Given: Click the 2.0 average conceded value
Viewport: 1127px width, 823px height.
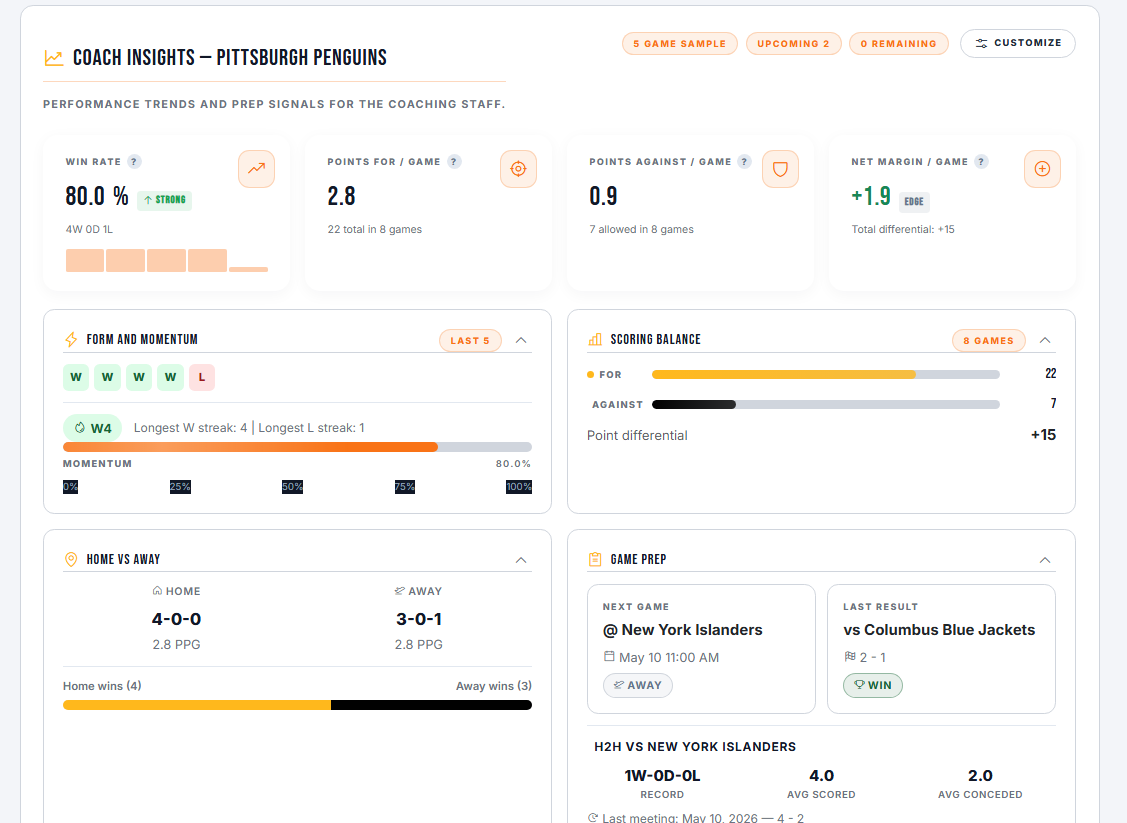Looking at the screenshot, I should coord(980,776).
